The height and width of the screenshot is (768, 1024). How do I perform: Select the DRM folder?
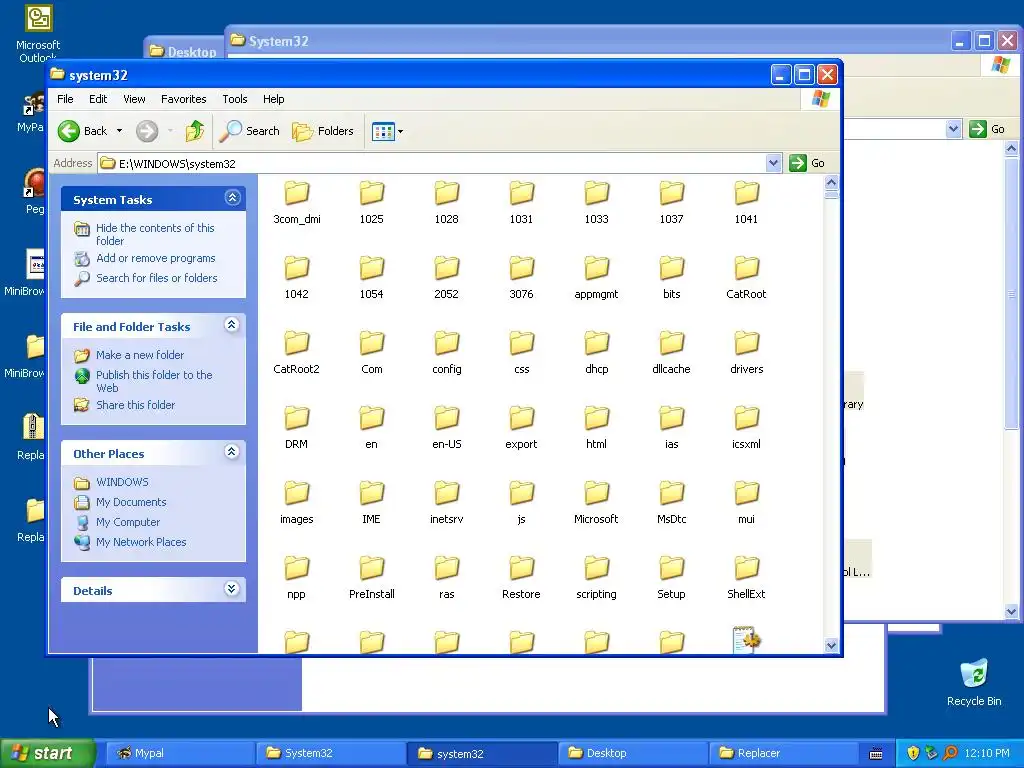[x=296, y=428]
